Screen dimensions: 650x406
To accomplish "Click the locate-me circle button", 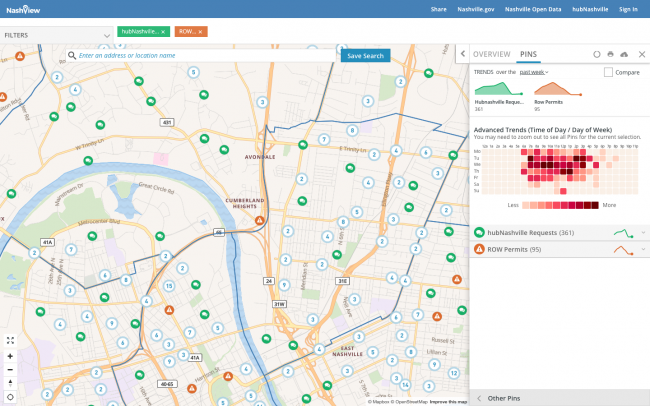I will (10, 397).
